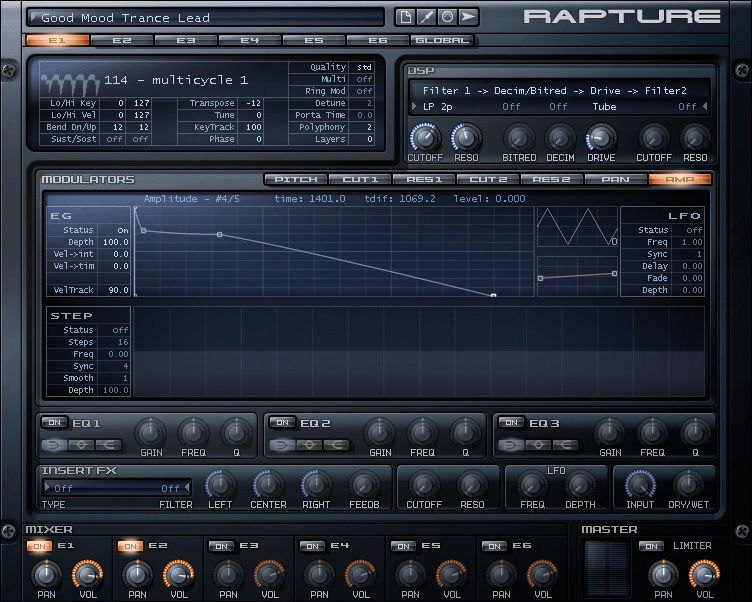The width and height of the screenshot is (752, 602).
Task: Click the Insert FX Input knob
Action: (640, 485)
